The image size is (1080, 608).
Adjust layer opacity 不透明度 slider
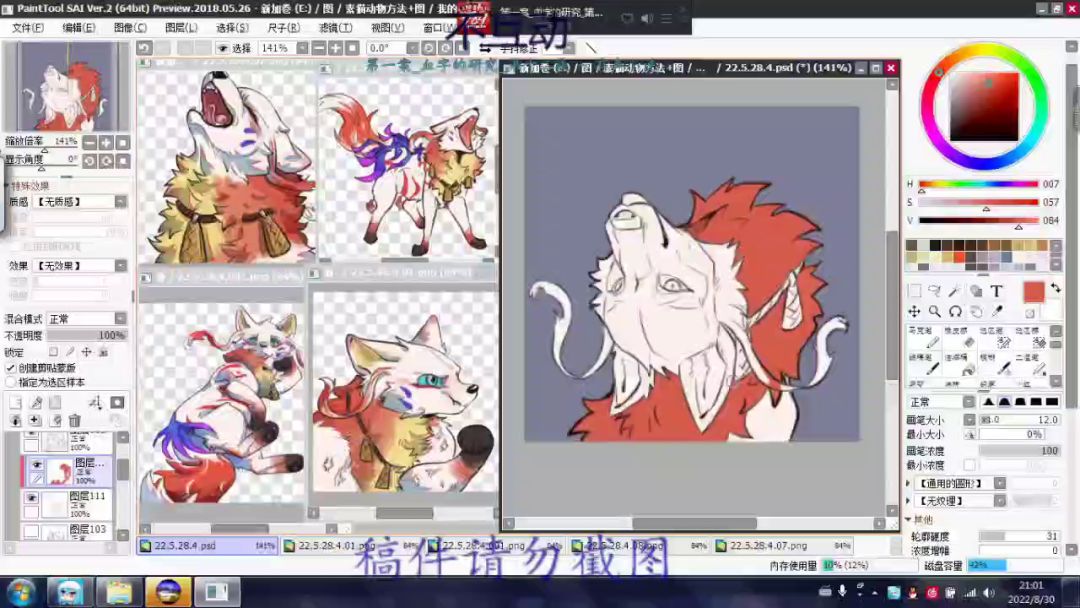(87, 335)
